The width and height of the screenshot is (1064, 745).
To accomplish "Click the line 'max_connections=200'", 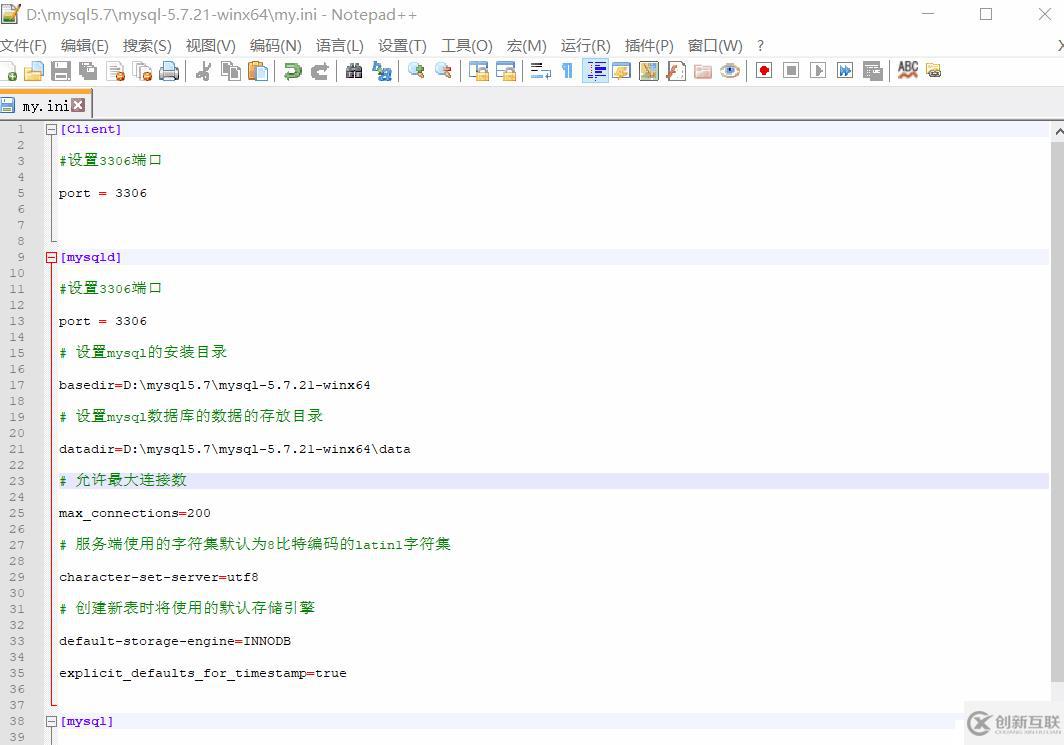I will (134, 513).
